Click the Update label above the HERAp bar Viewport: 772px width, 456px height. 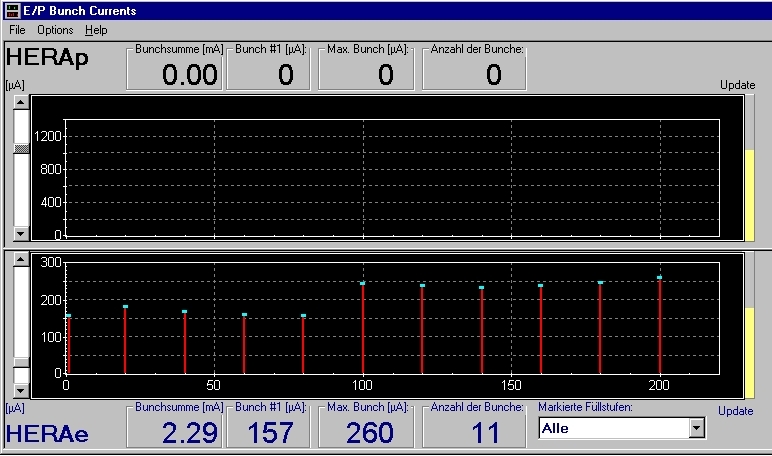tap(738, 85)
